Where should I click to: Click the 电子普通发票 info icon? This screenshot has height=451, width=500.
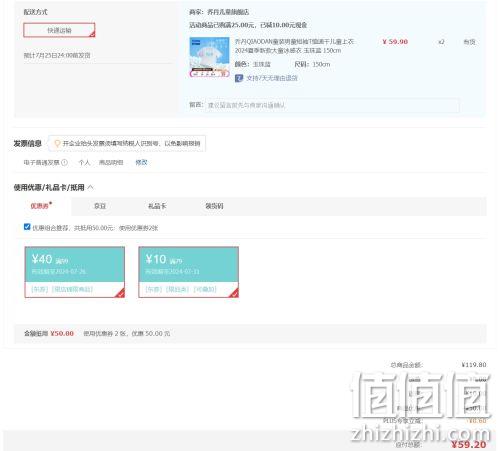[x=65, y=162]
